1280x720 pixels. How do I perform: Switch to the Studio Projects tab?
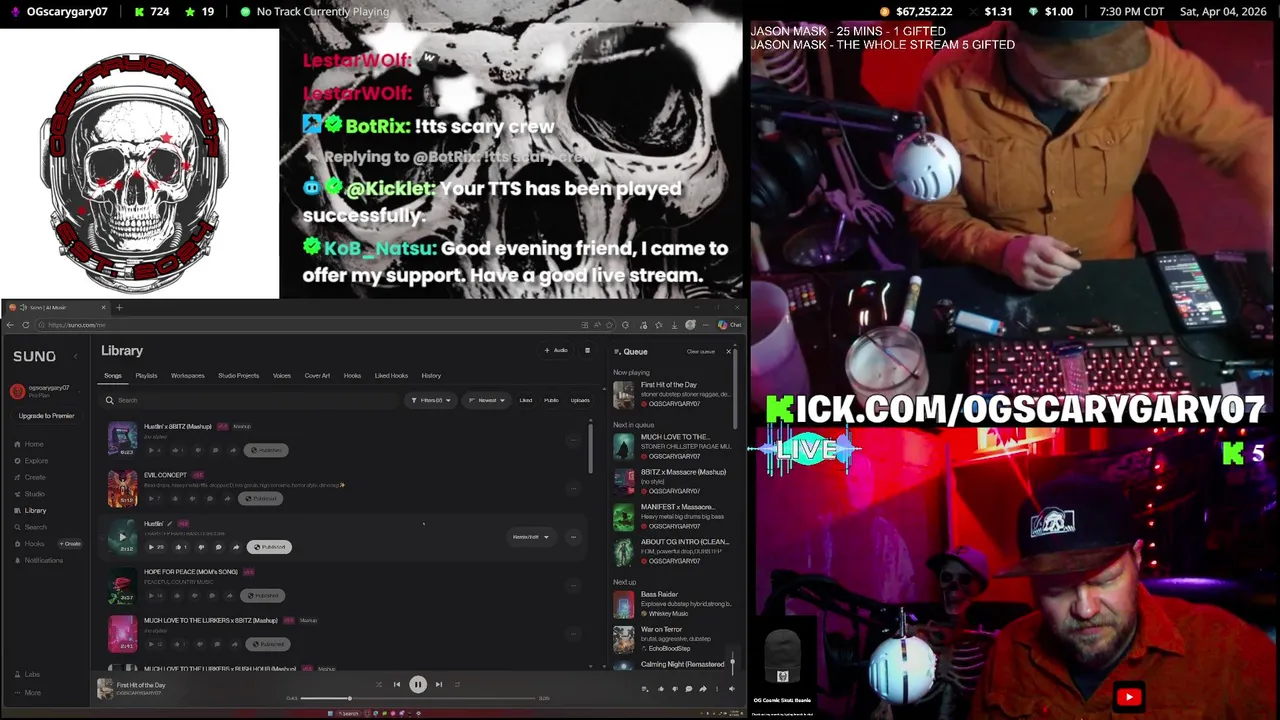pyautogui.click(x=238, y=376)
